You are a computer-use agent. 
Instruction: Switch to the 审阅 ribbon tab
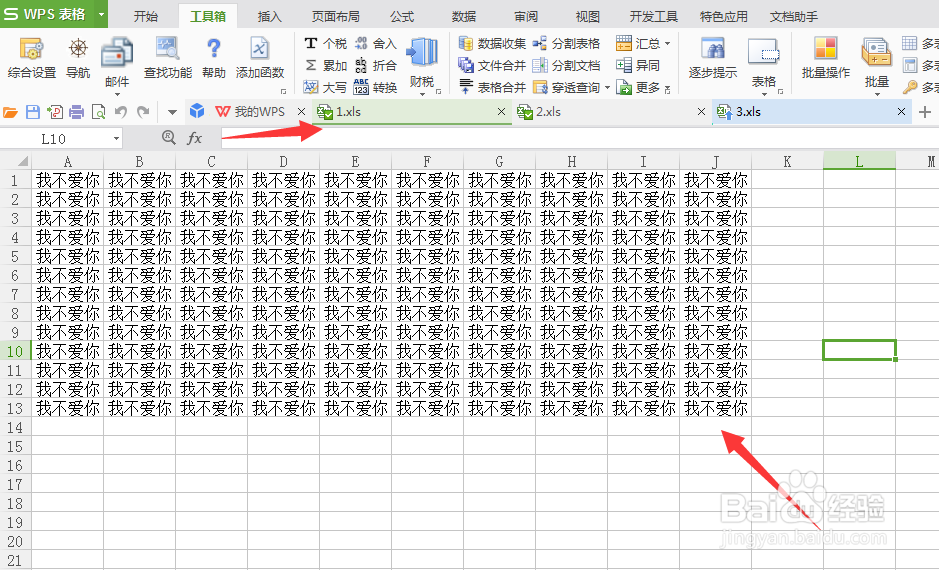click(526, 16)
